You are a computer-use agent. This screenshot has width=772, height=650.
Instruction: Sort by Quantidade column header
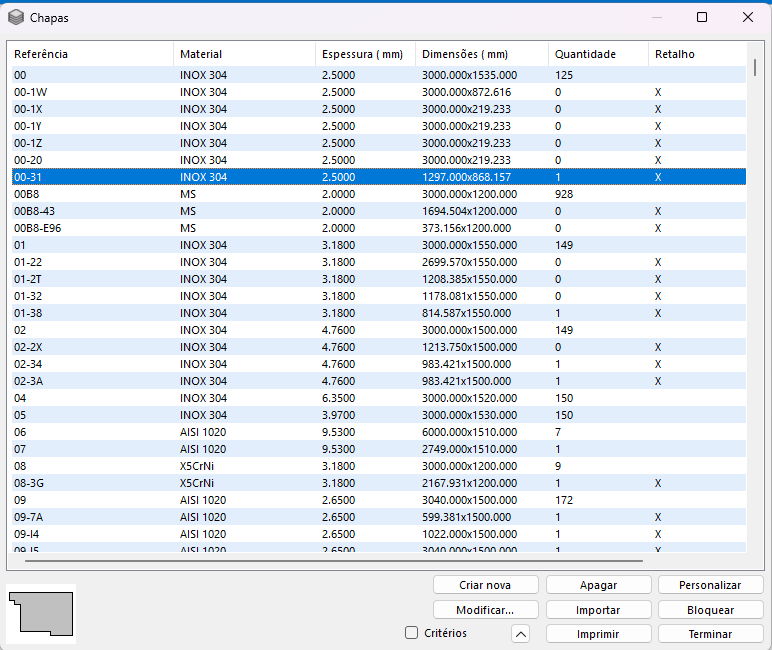(x=598, y=54)
